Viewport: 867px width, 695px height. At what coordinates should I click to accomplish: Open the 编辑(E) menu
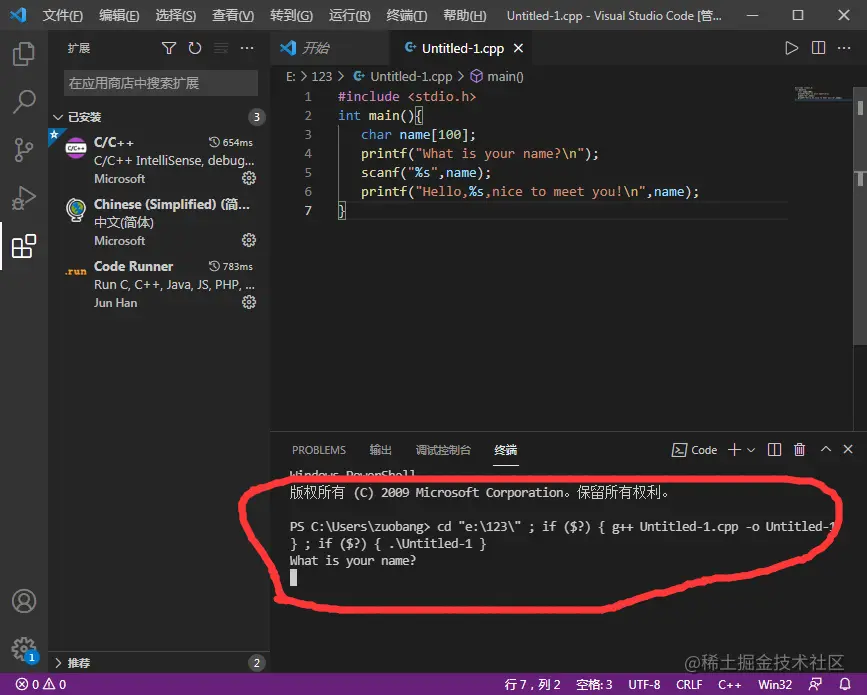(x=119, y=15)
